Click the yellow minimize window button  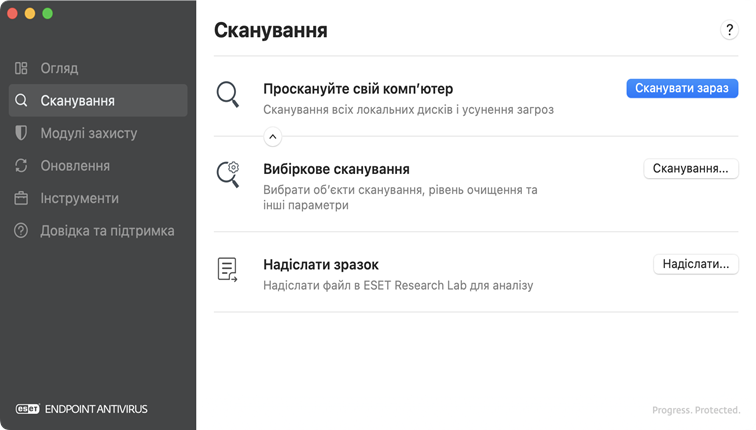click(30, 13)
